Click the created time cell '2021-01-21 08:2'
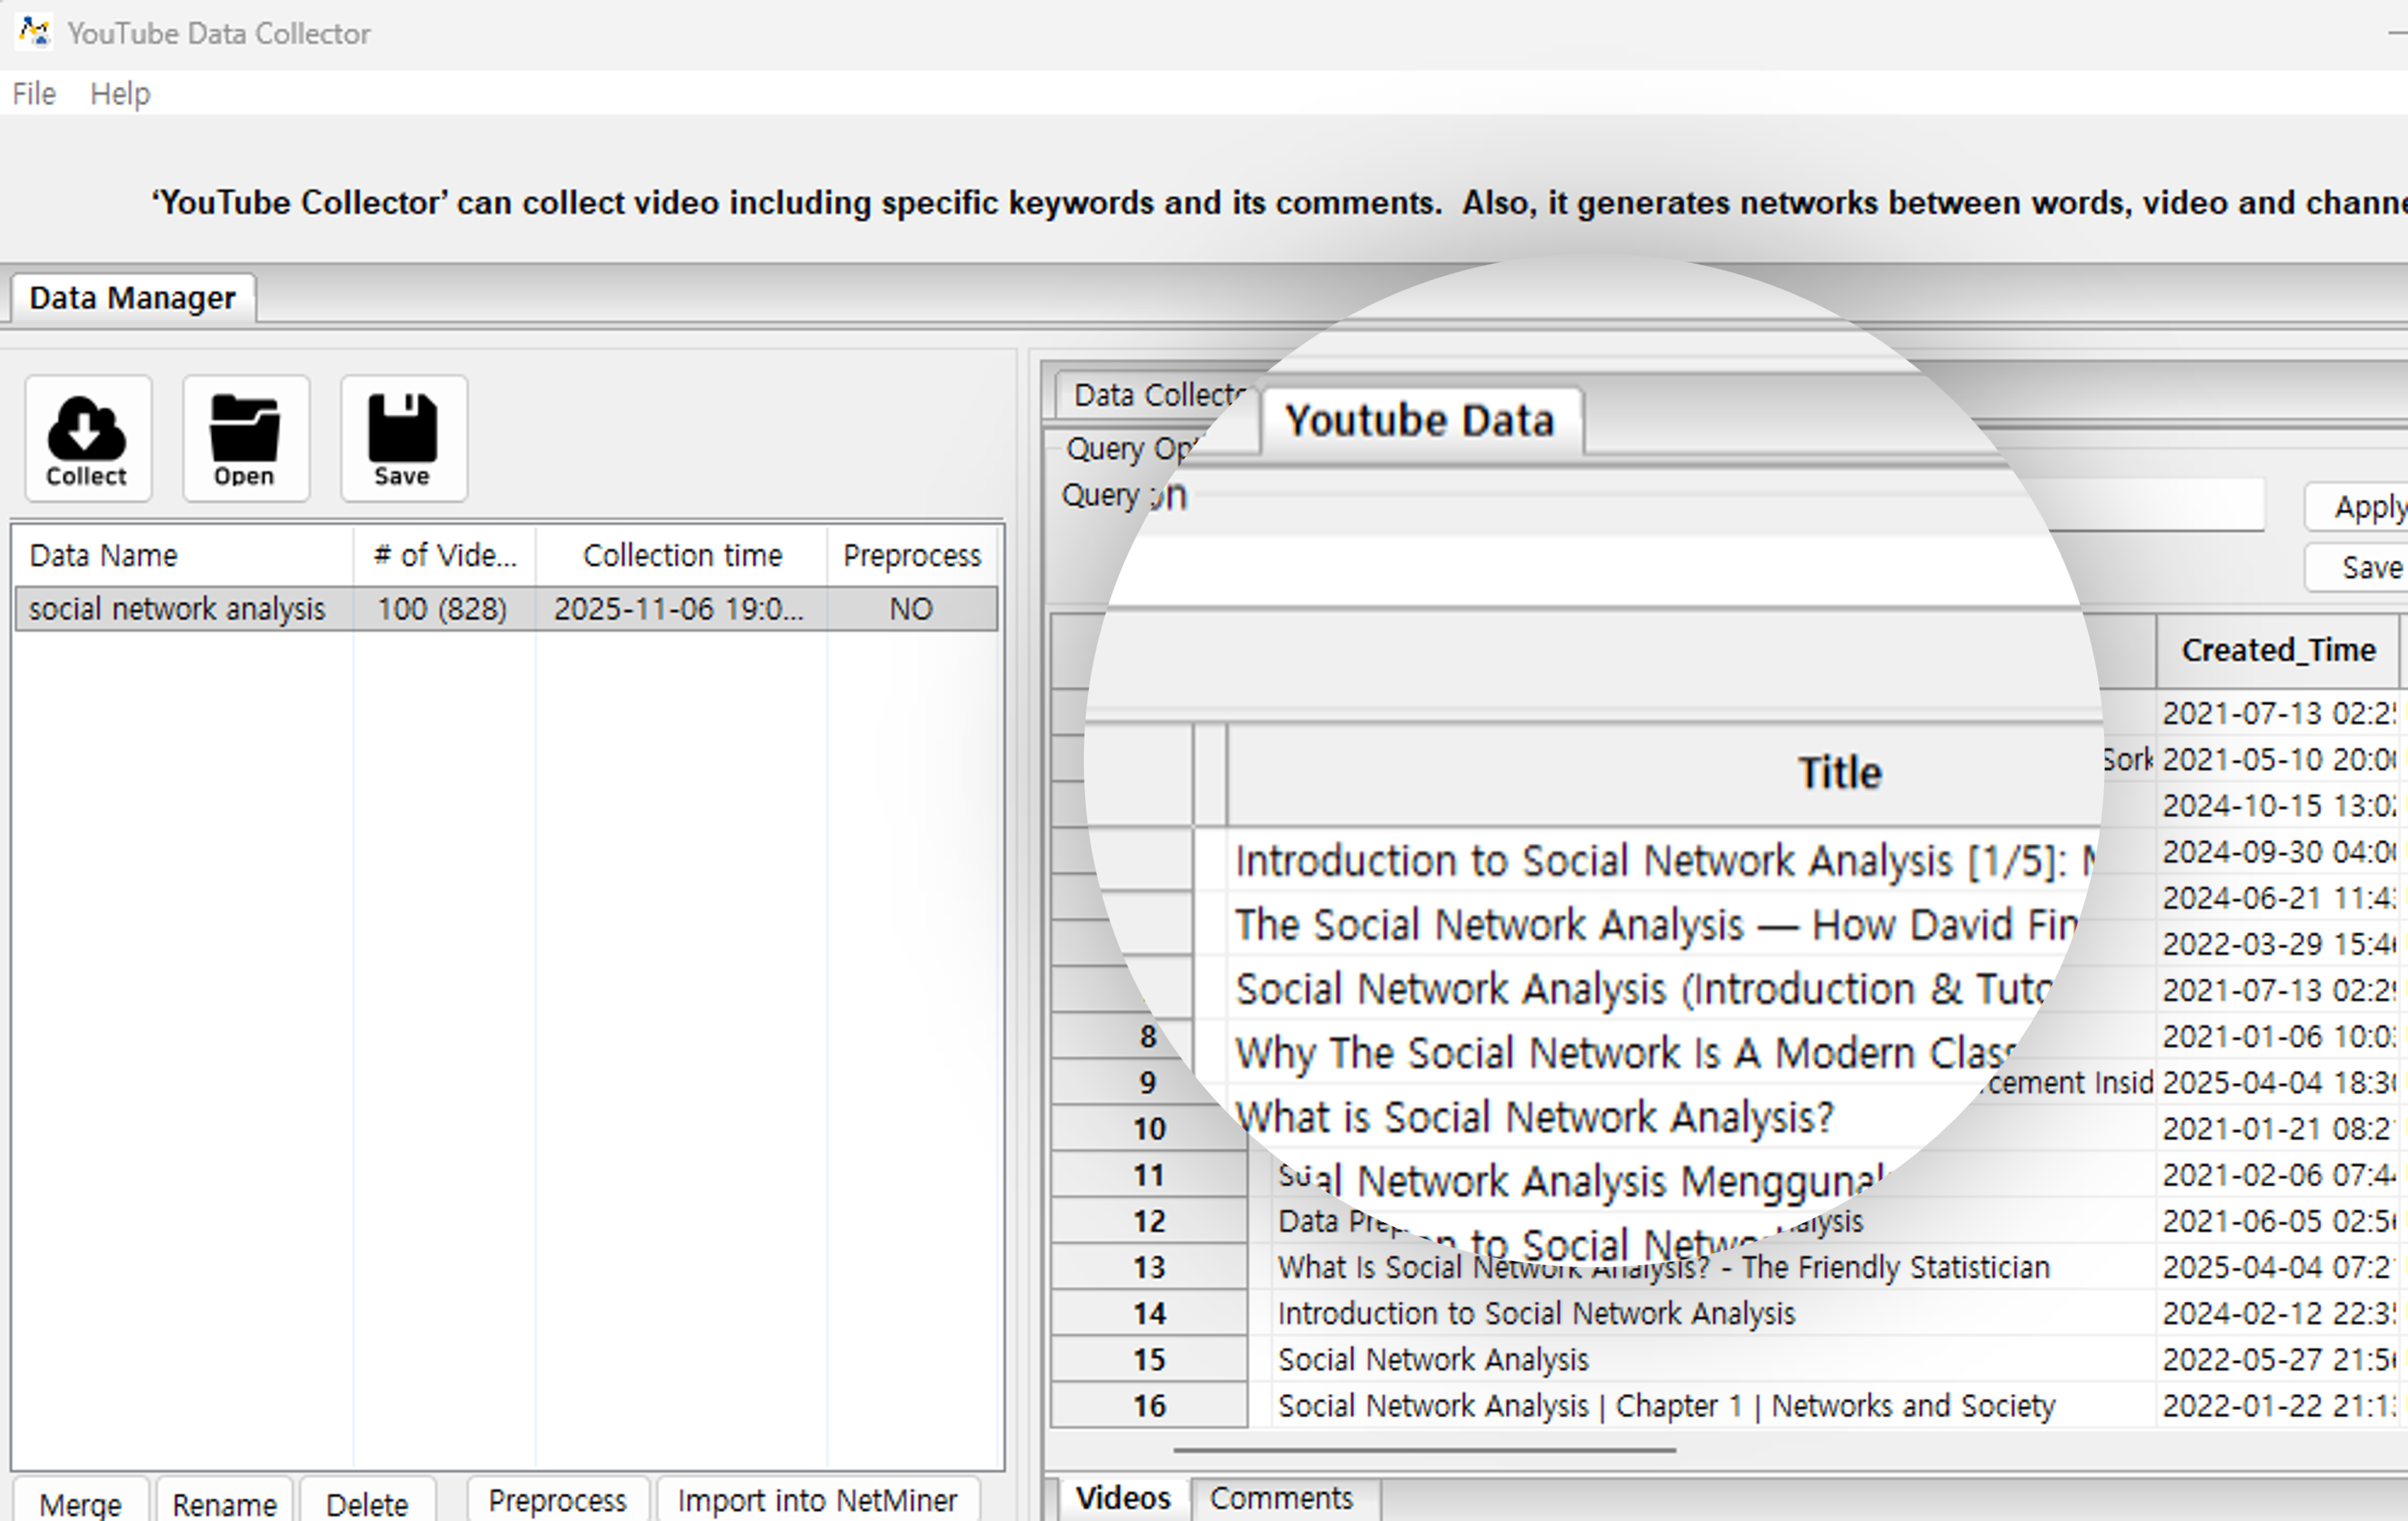The image size is (2408, 1521). pyautogui.click(x=2278, y=1129)
